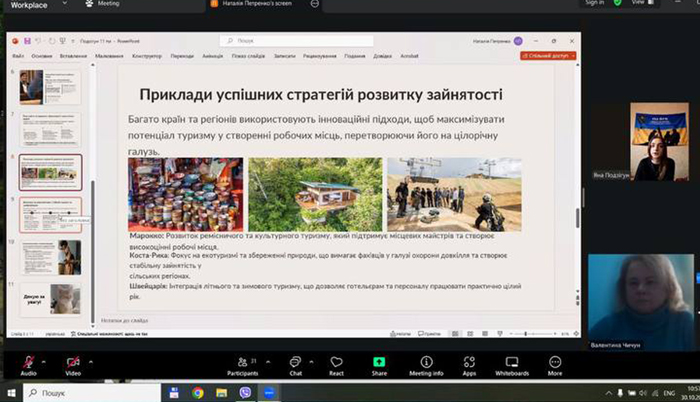Open Chrome from the Windows taskbar

tap(198, 393)
